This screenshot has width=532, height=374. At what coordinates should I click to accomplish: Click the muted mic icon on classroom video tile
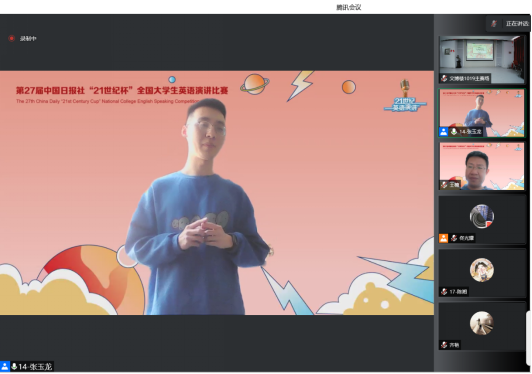tap(444, 78)
